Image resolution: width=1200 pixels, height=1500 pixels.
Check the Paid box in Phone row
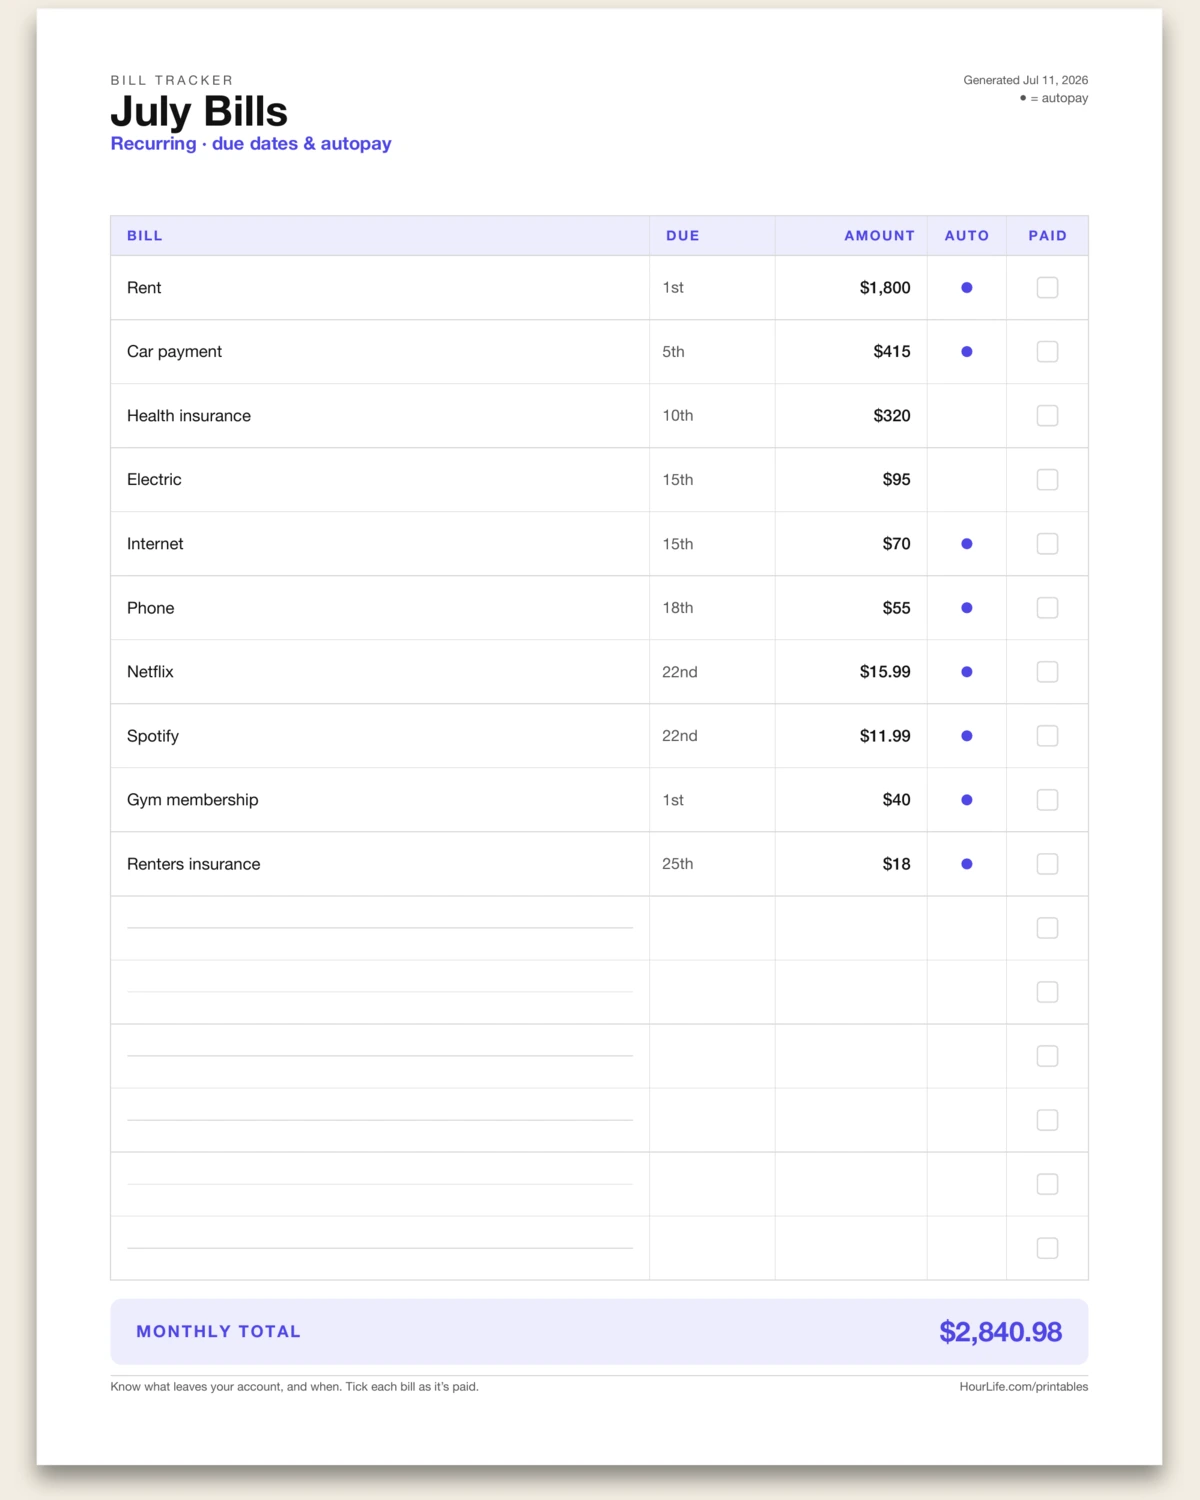tap(1047, 608)
